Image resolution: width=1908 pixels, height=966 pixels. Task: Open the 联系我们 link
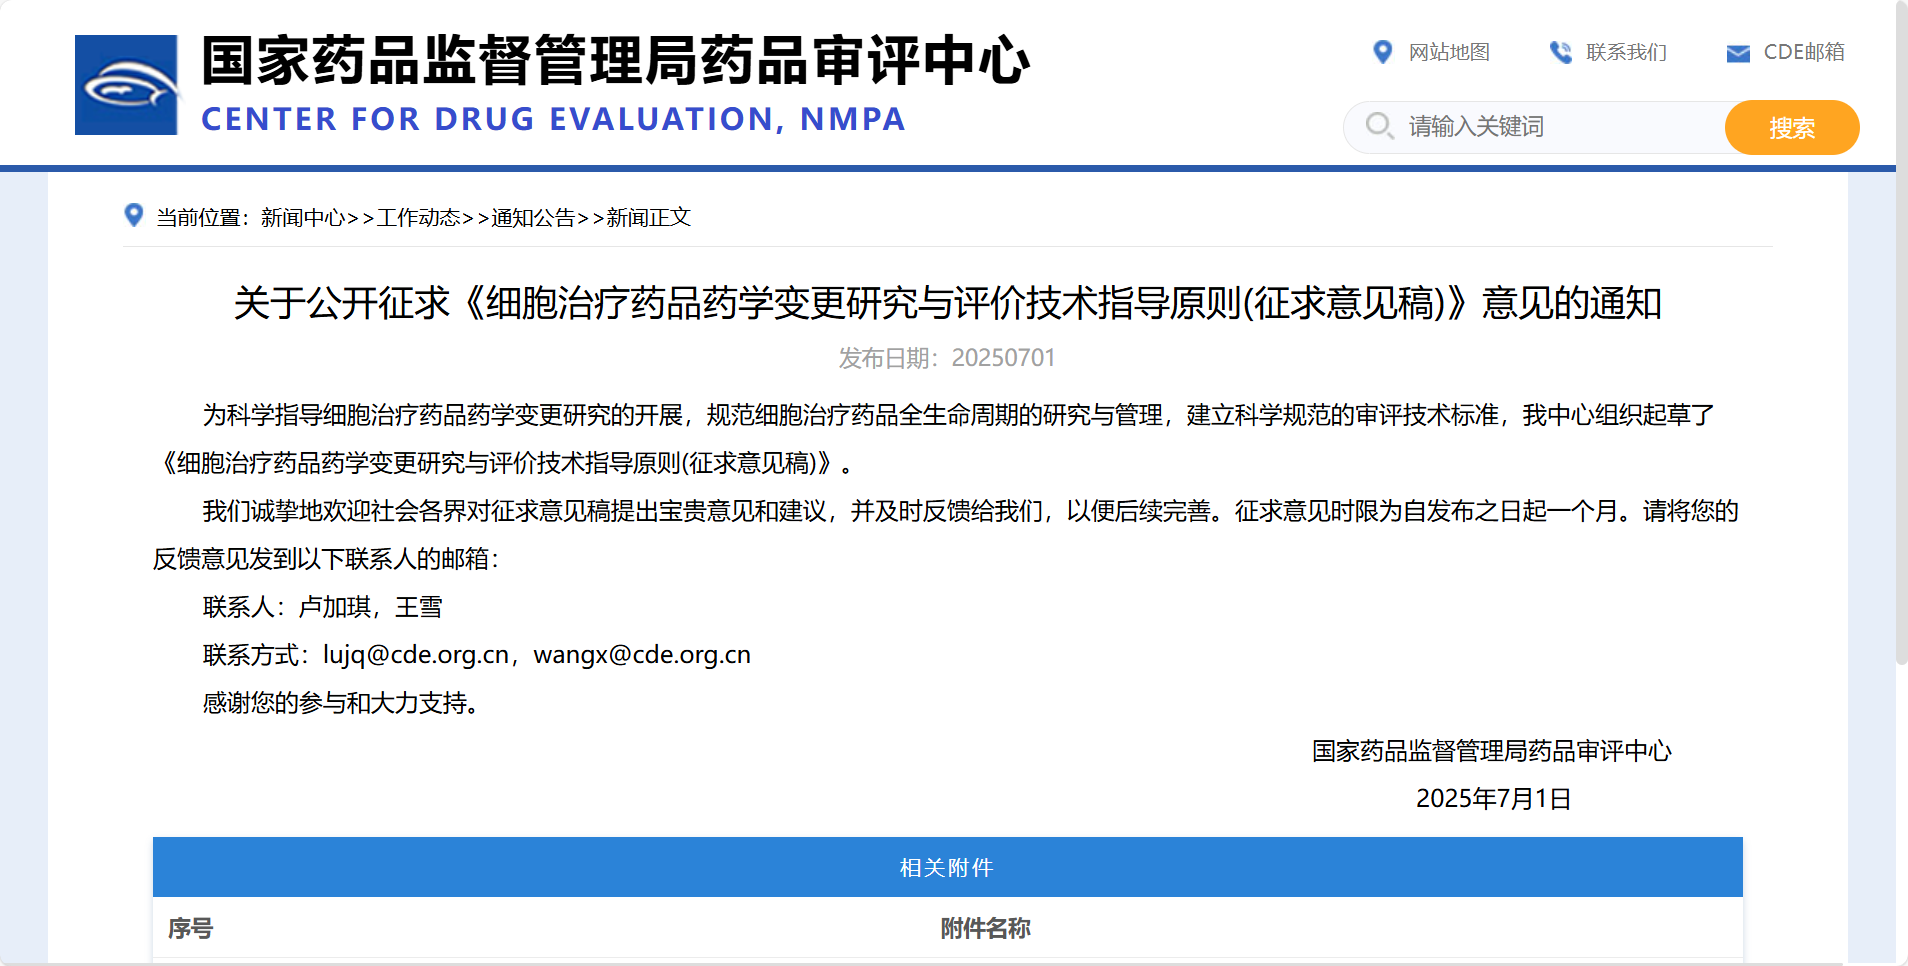(x=1626, y=52)
